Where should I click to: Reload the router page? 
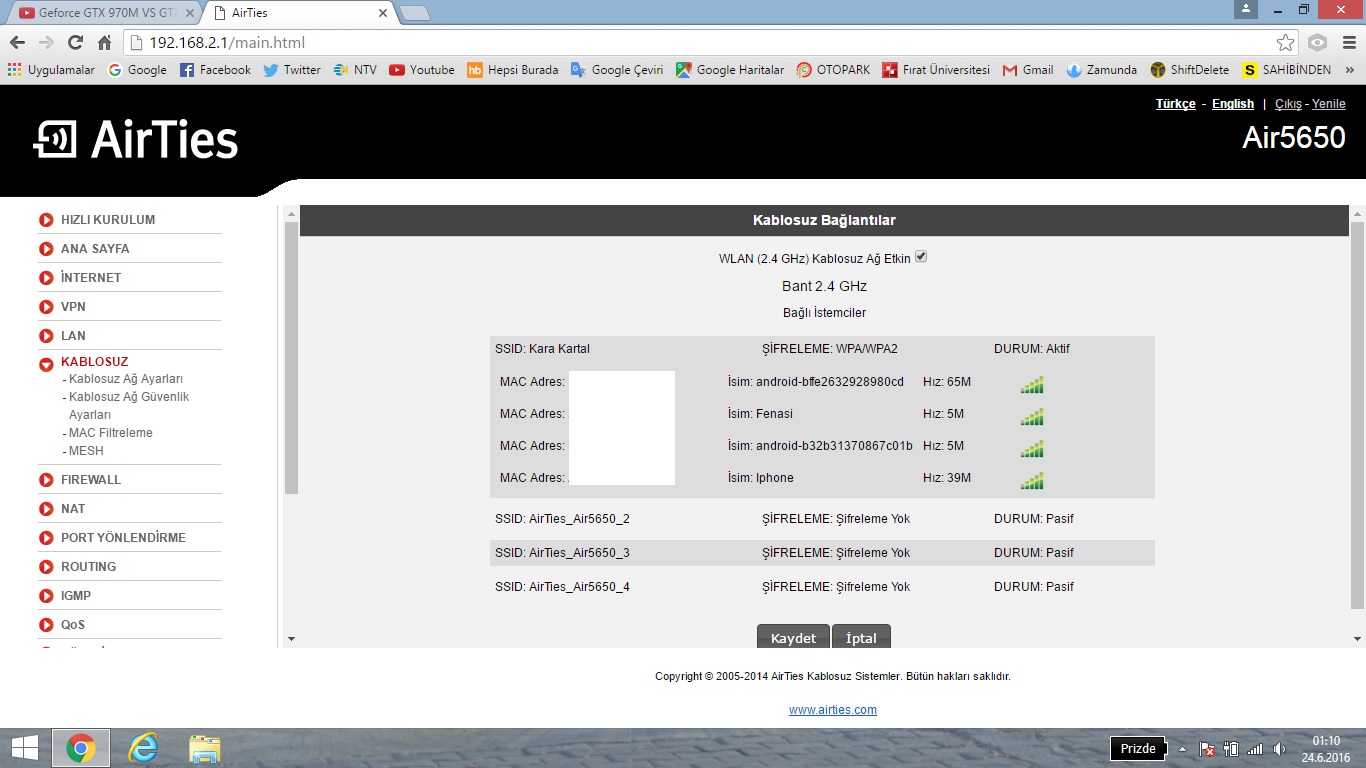click(75, 43)
